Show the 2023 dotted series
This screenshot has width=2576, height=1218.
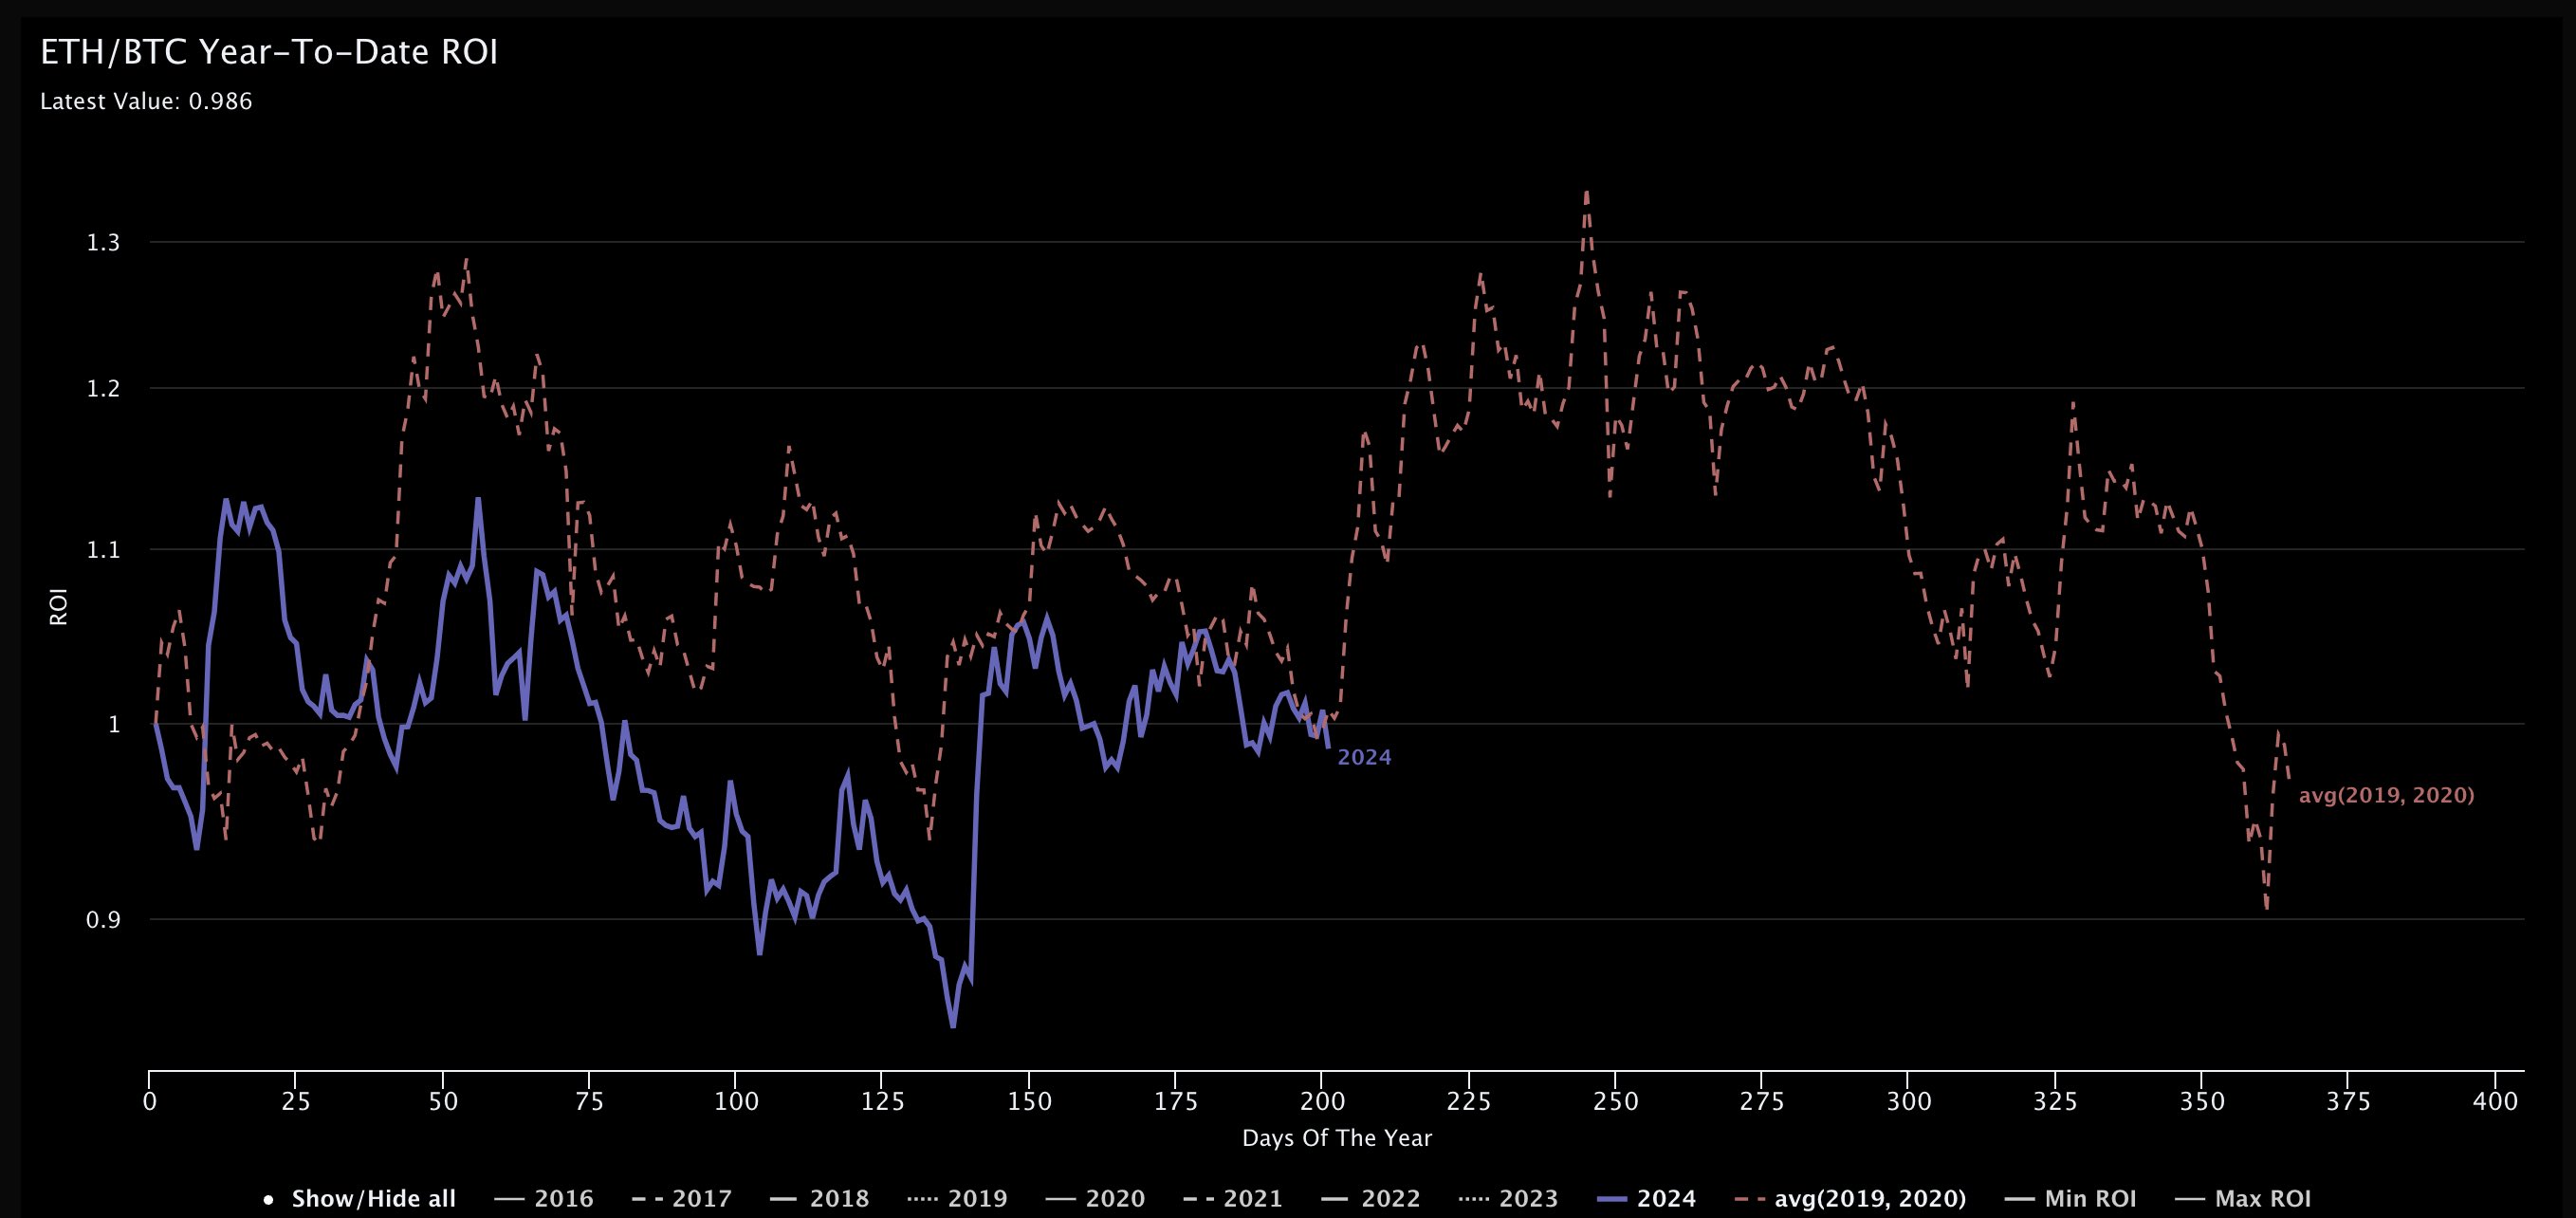[1528, 1198]
